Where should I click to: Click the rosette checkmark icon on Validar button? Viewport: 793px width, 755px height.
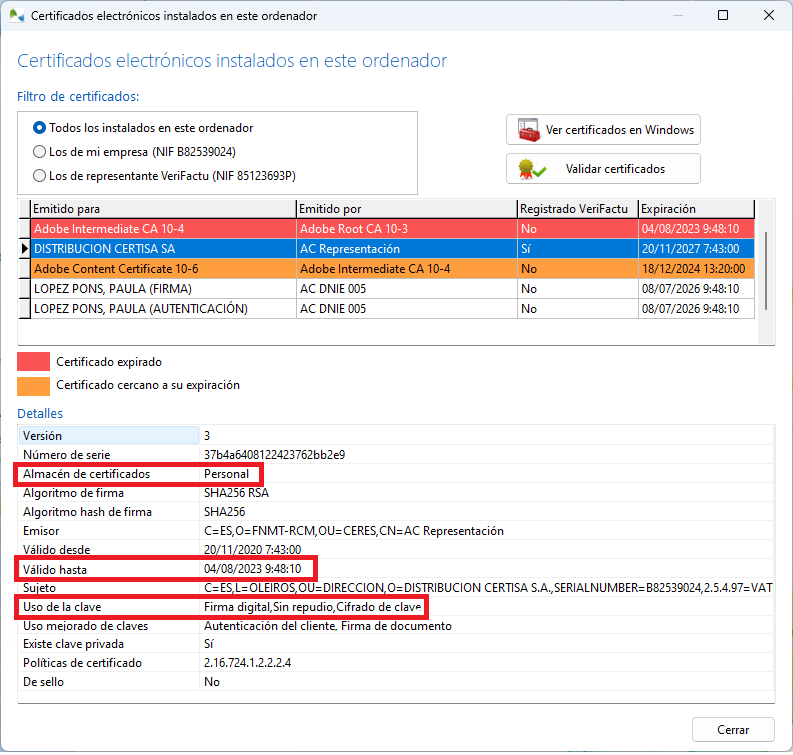531,169
